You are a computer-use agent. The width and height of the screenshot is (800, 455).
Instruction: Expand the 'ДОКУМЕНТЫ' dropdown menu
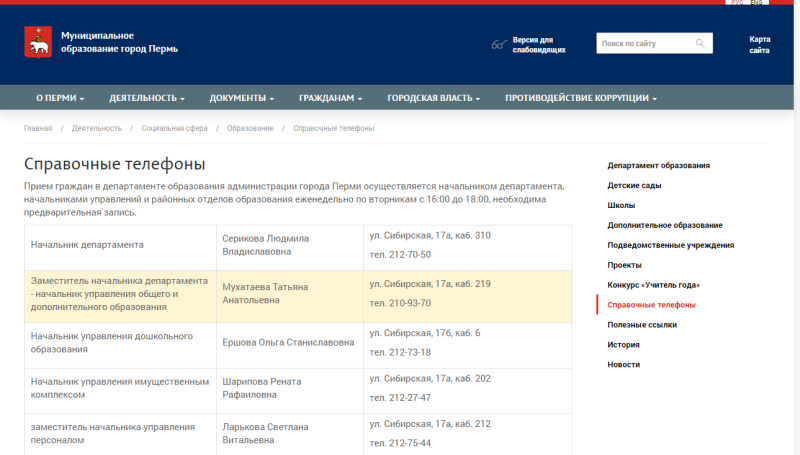tap(242, 98)
